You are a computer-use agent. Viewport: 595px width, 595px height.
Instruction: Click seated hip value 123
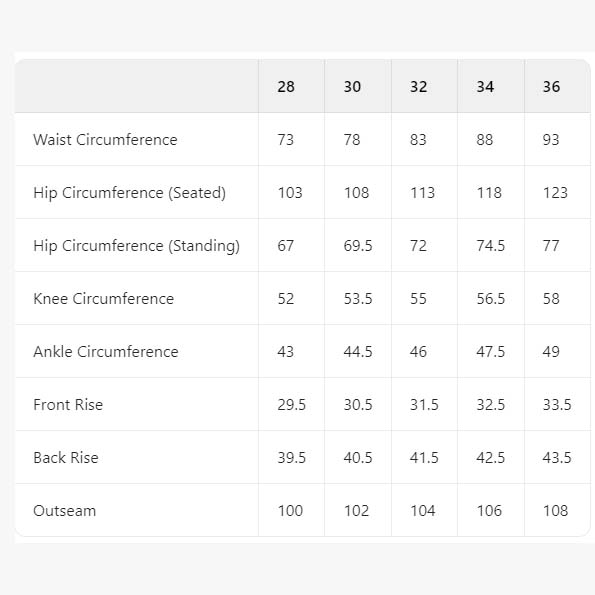tap(555, 193)
